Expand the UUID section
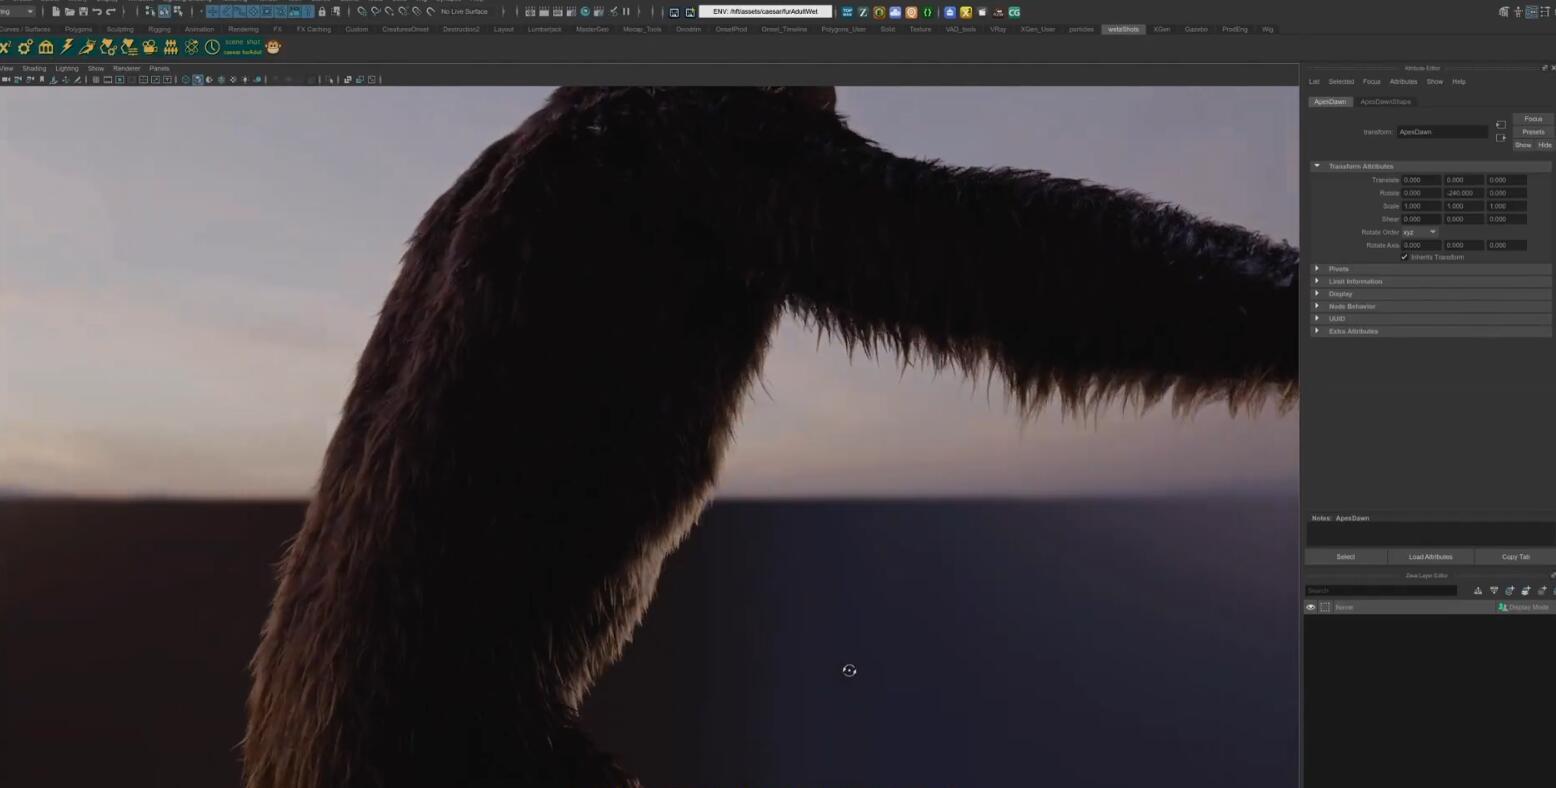Screen dimensions: 1556x788 (1430, 319)
